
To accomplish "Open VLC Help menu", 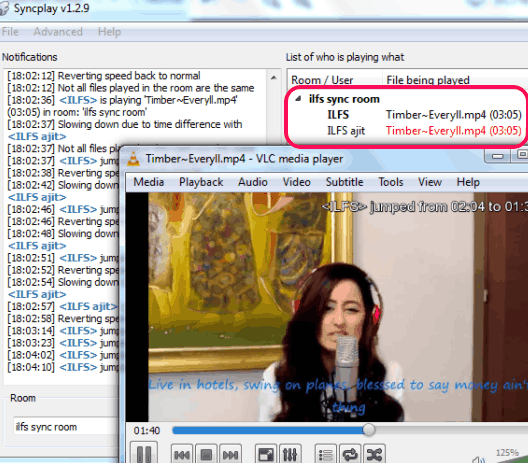I will pos(468,182).
